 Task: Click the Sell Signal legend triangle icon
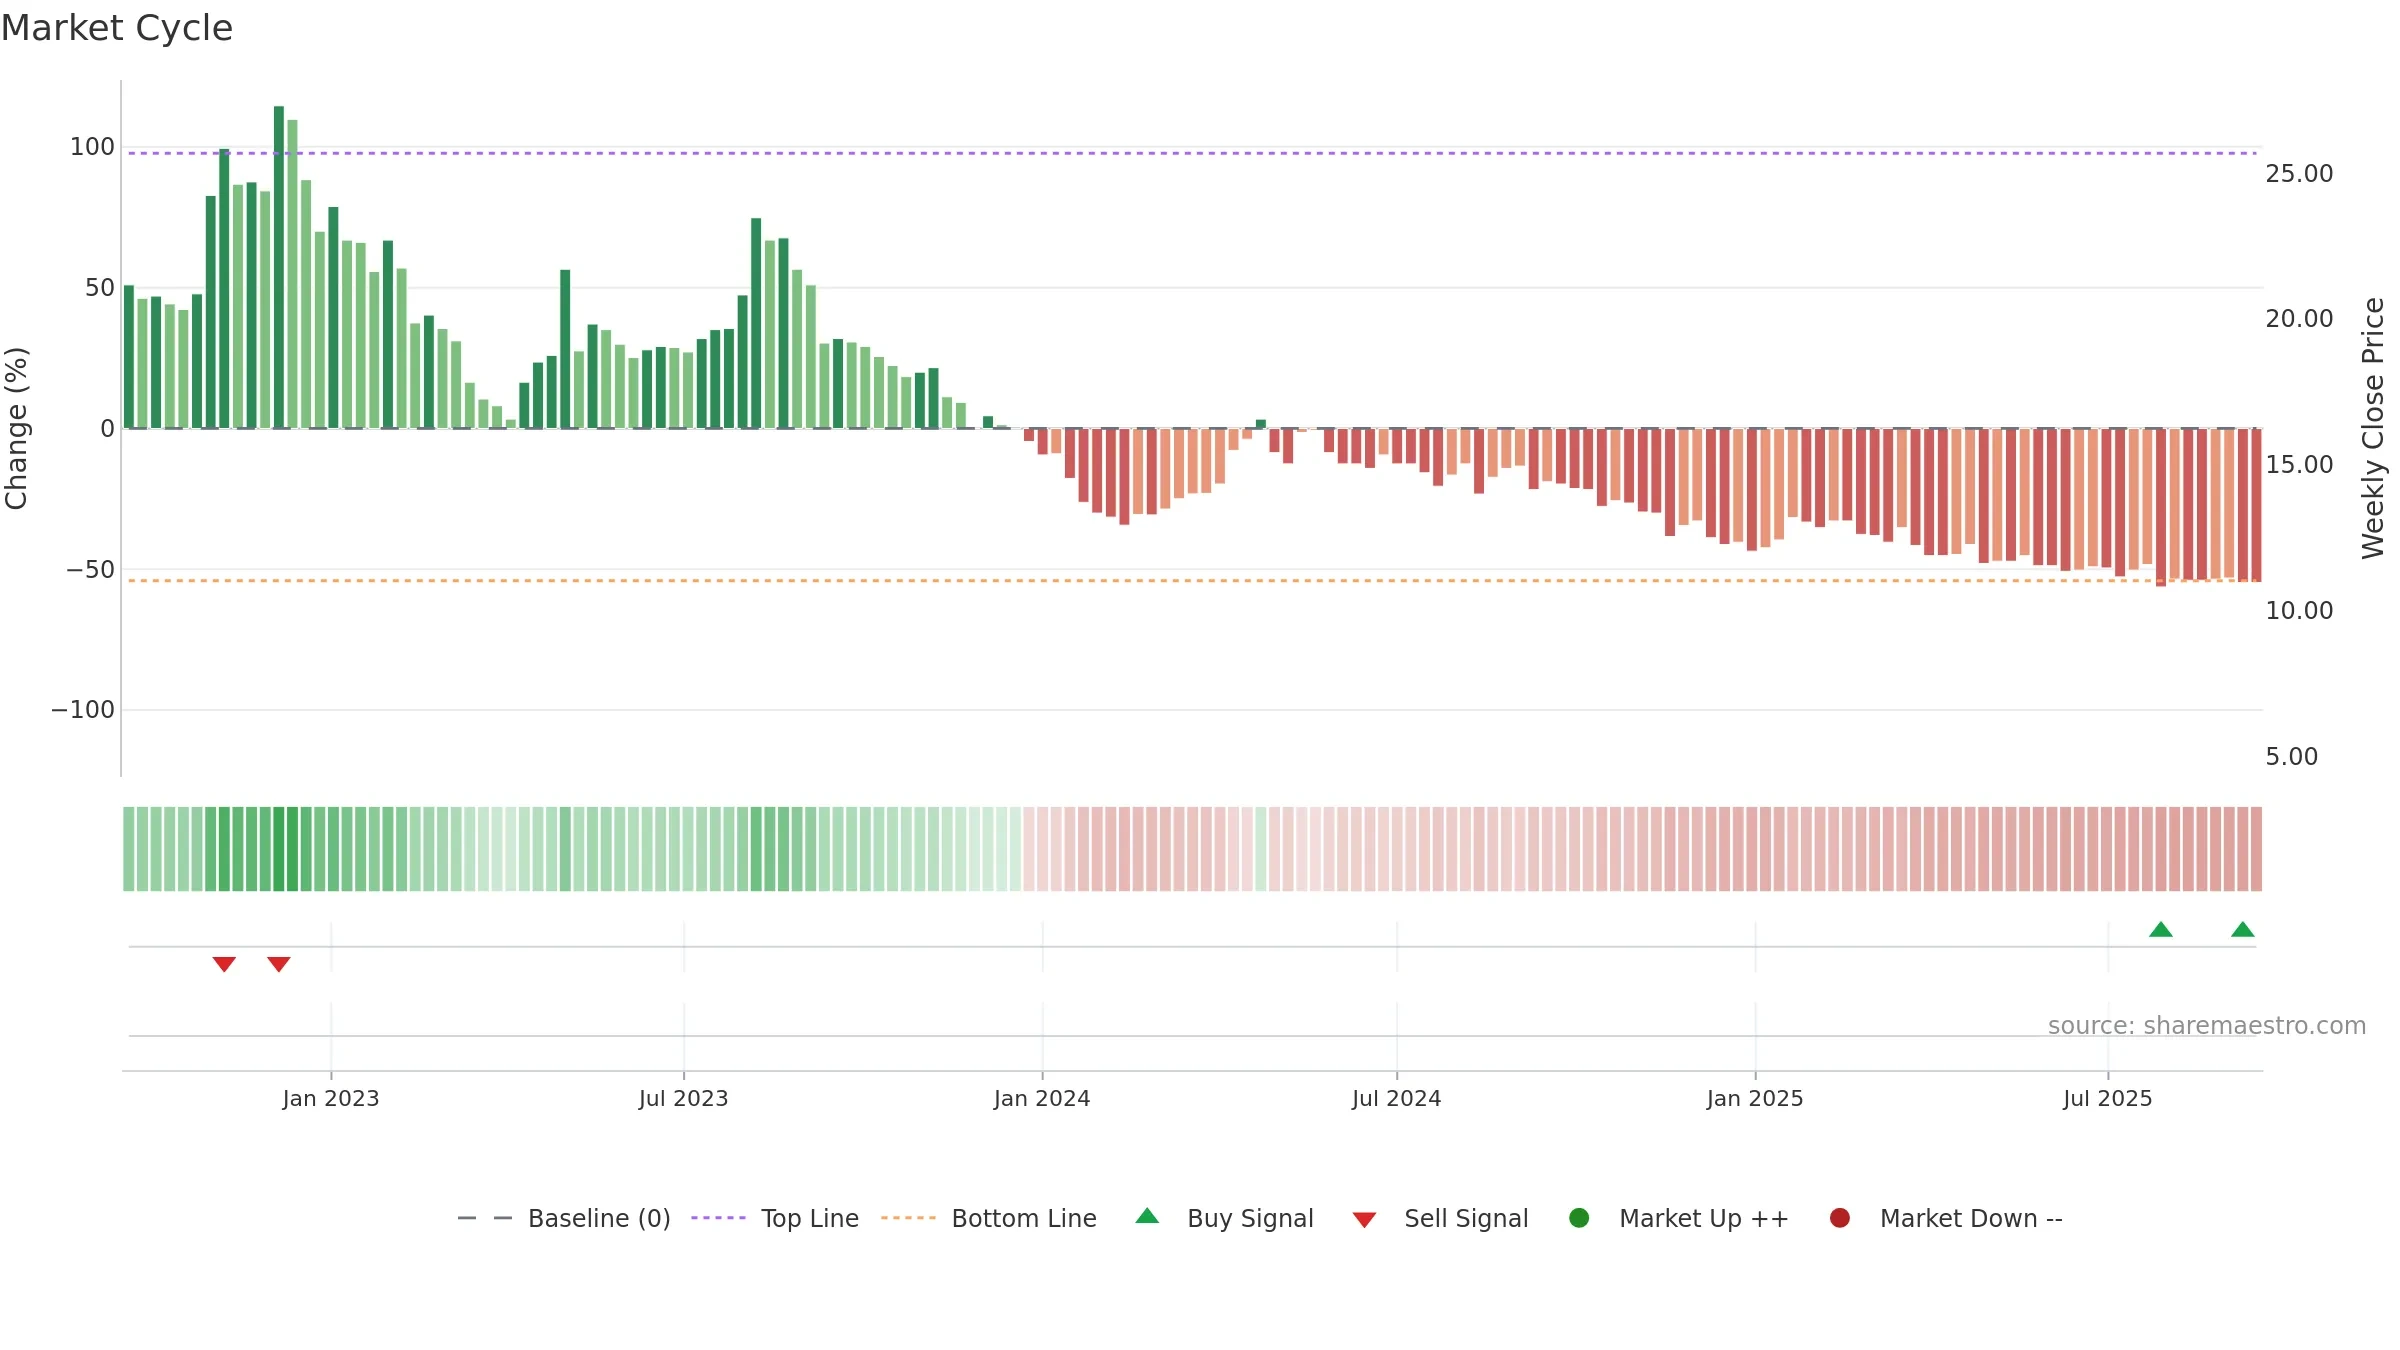pos(1364,1220)
